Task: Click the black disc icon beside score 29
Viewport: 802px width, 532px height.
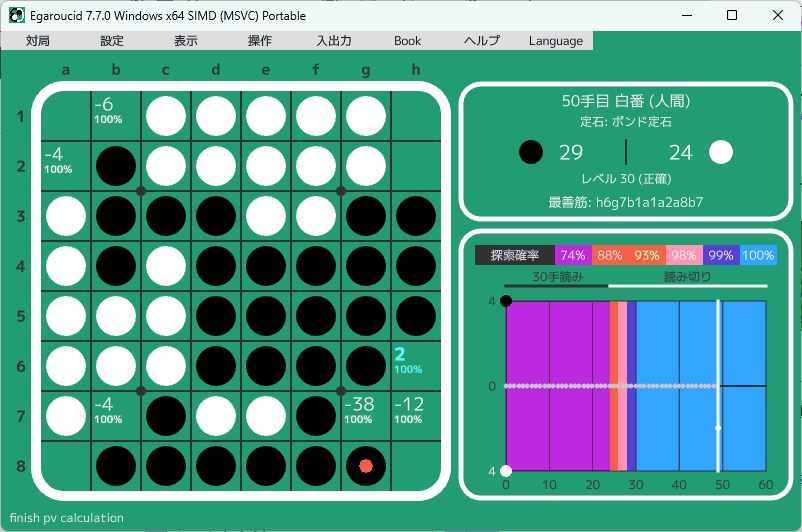Action: click(532, 152)
